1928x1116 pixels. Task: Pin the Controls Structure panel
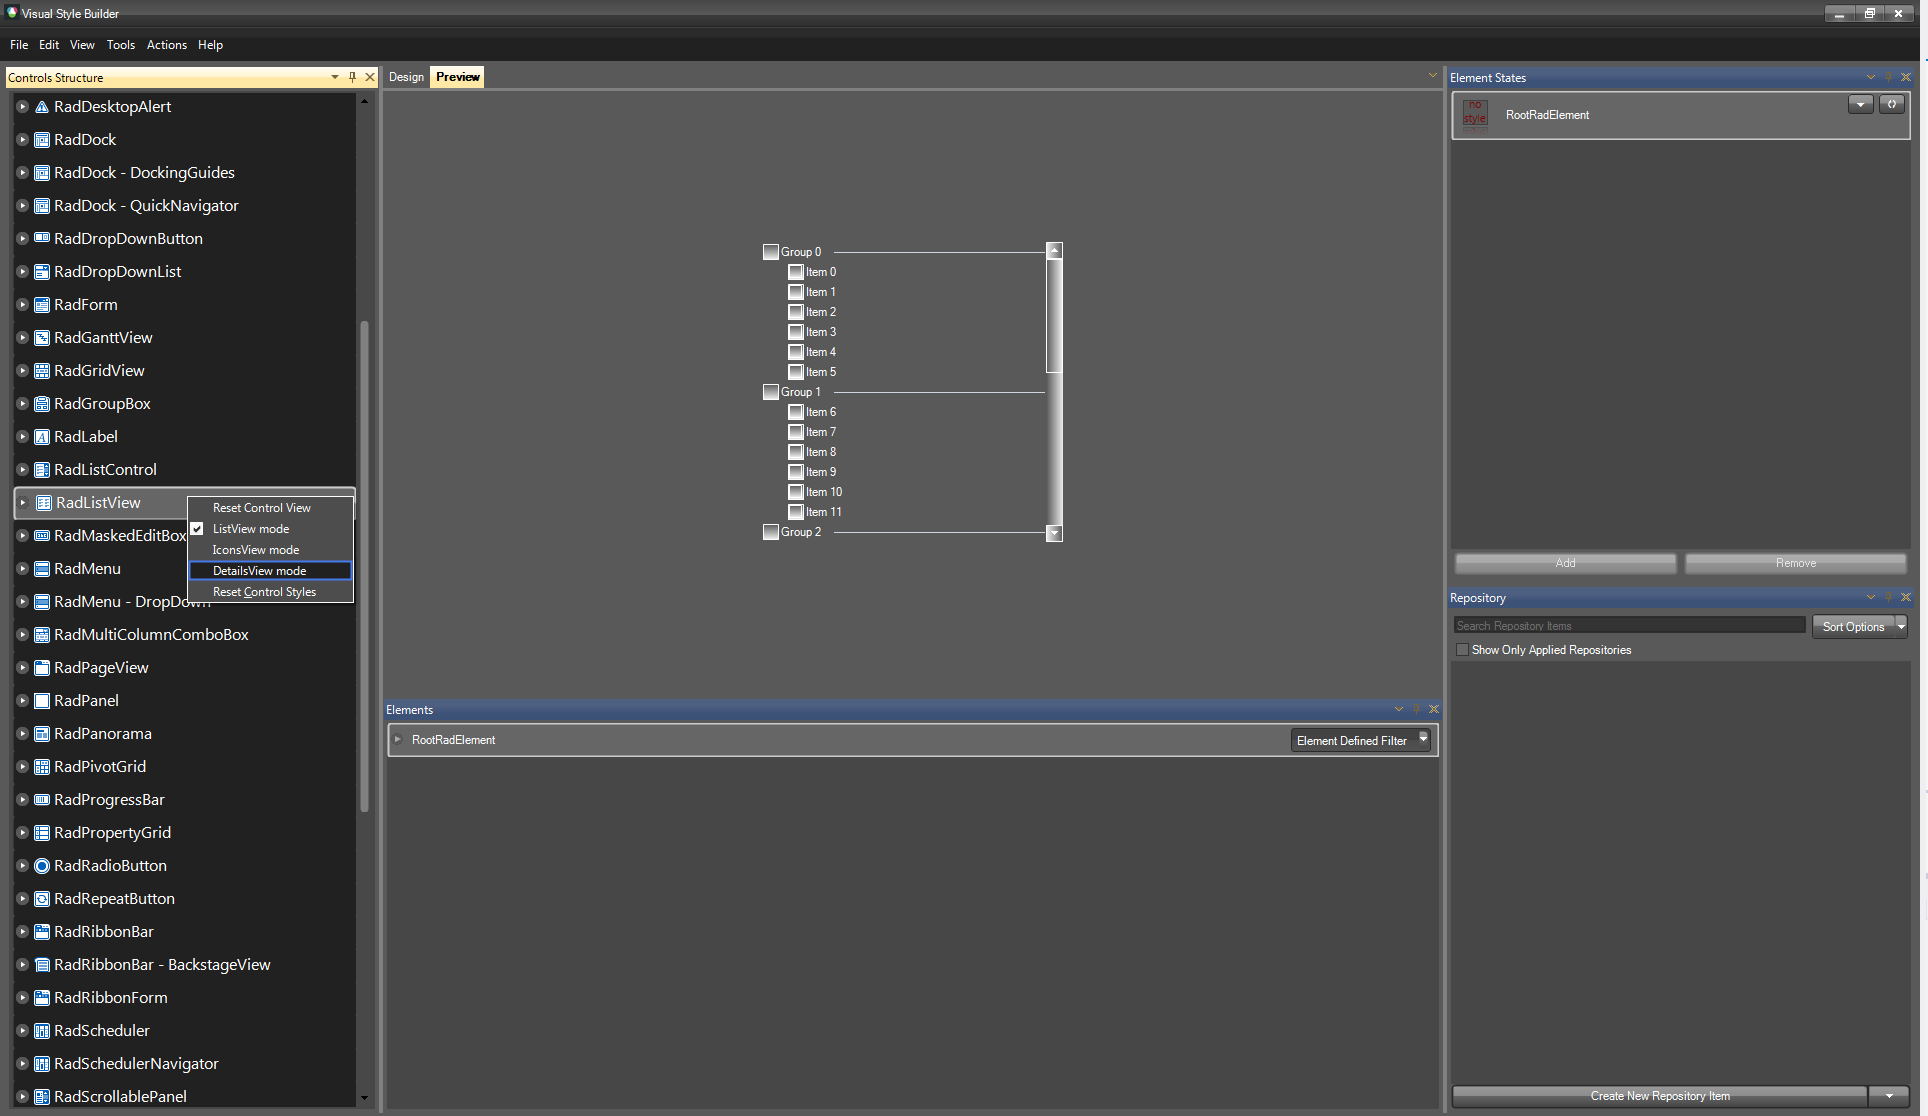352,77
